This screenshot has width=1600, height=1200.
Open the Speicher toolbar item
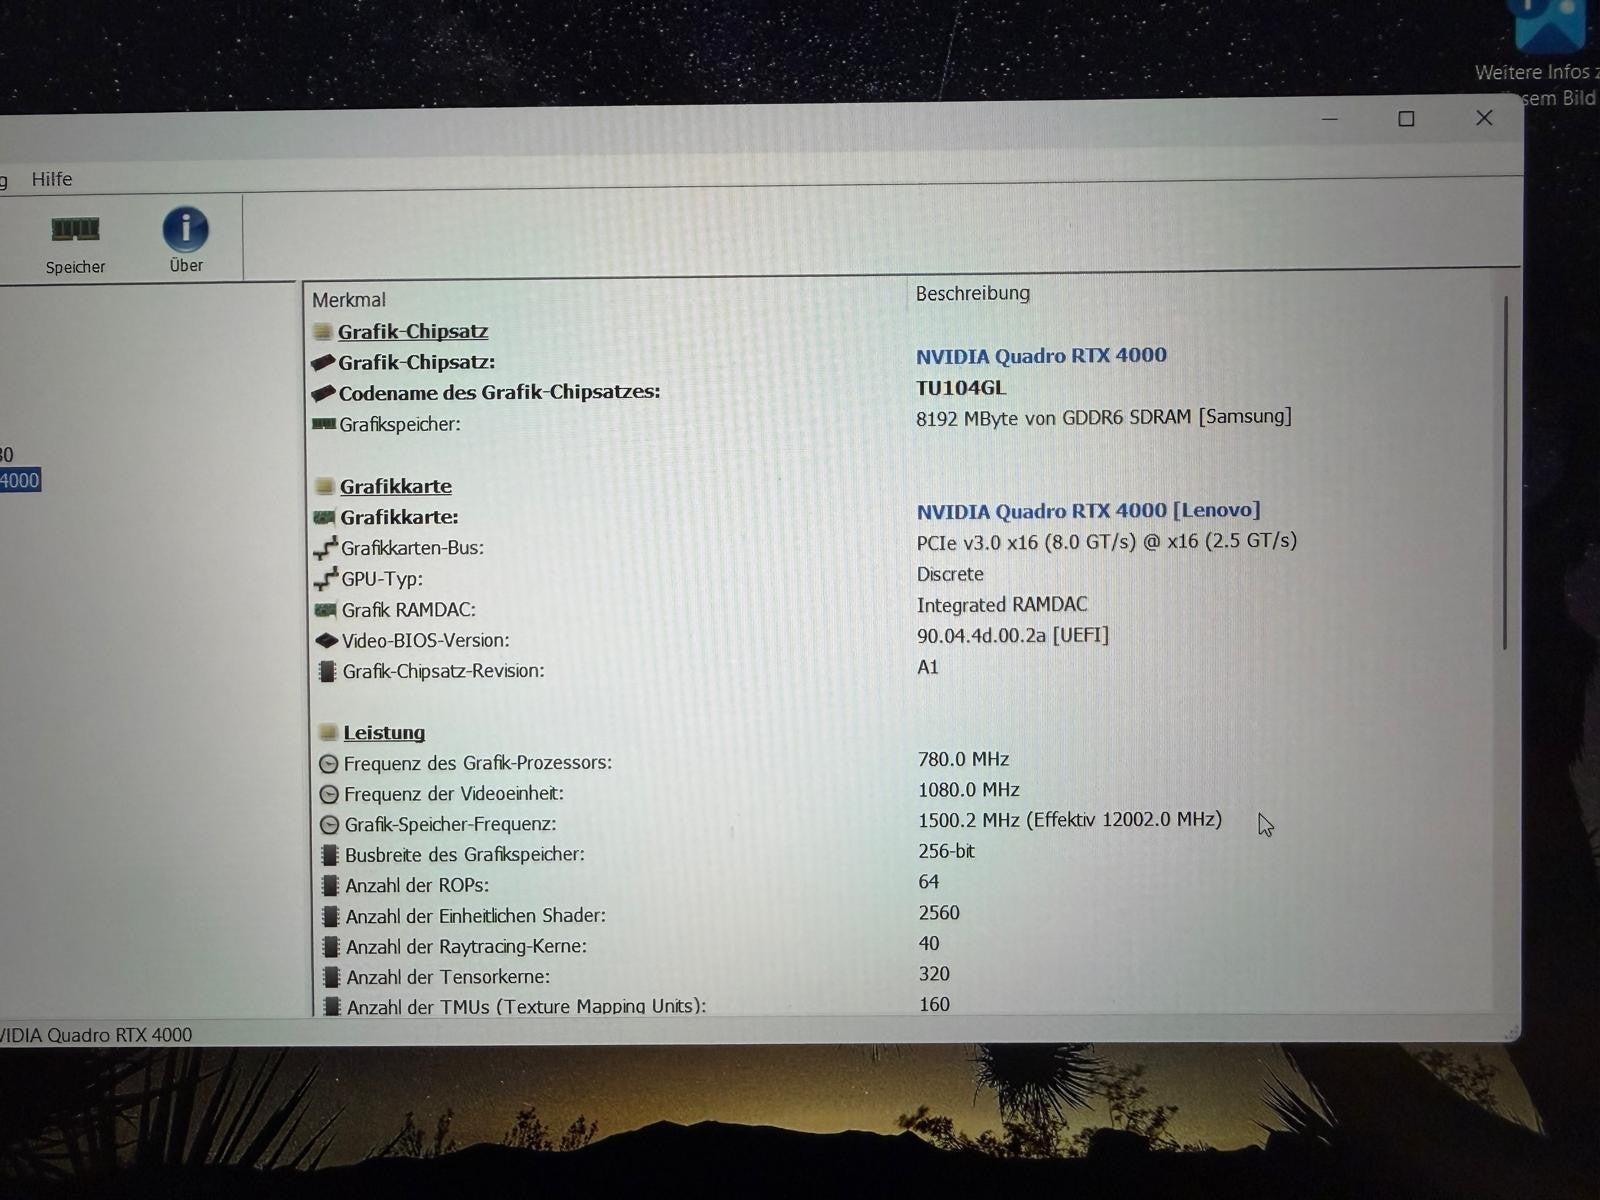(75, 243)
